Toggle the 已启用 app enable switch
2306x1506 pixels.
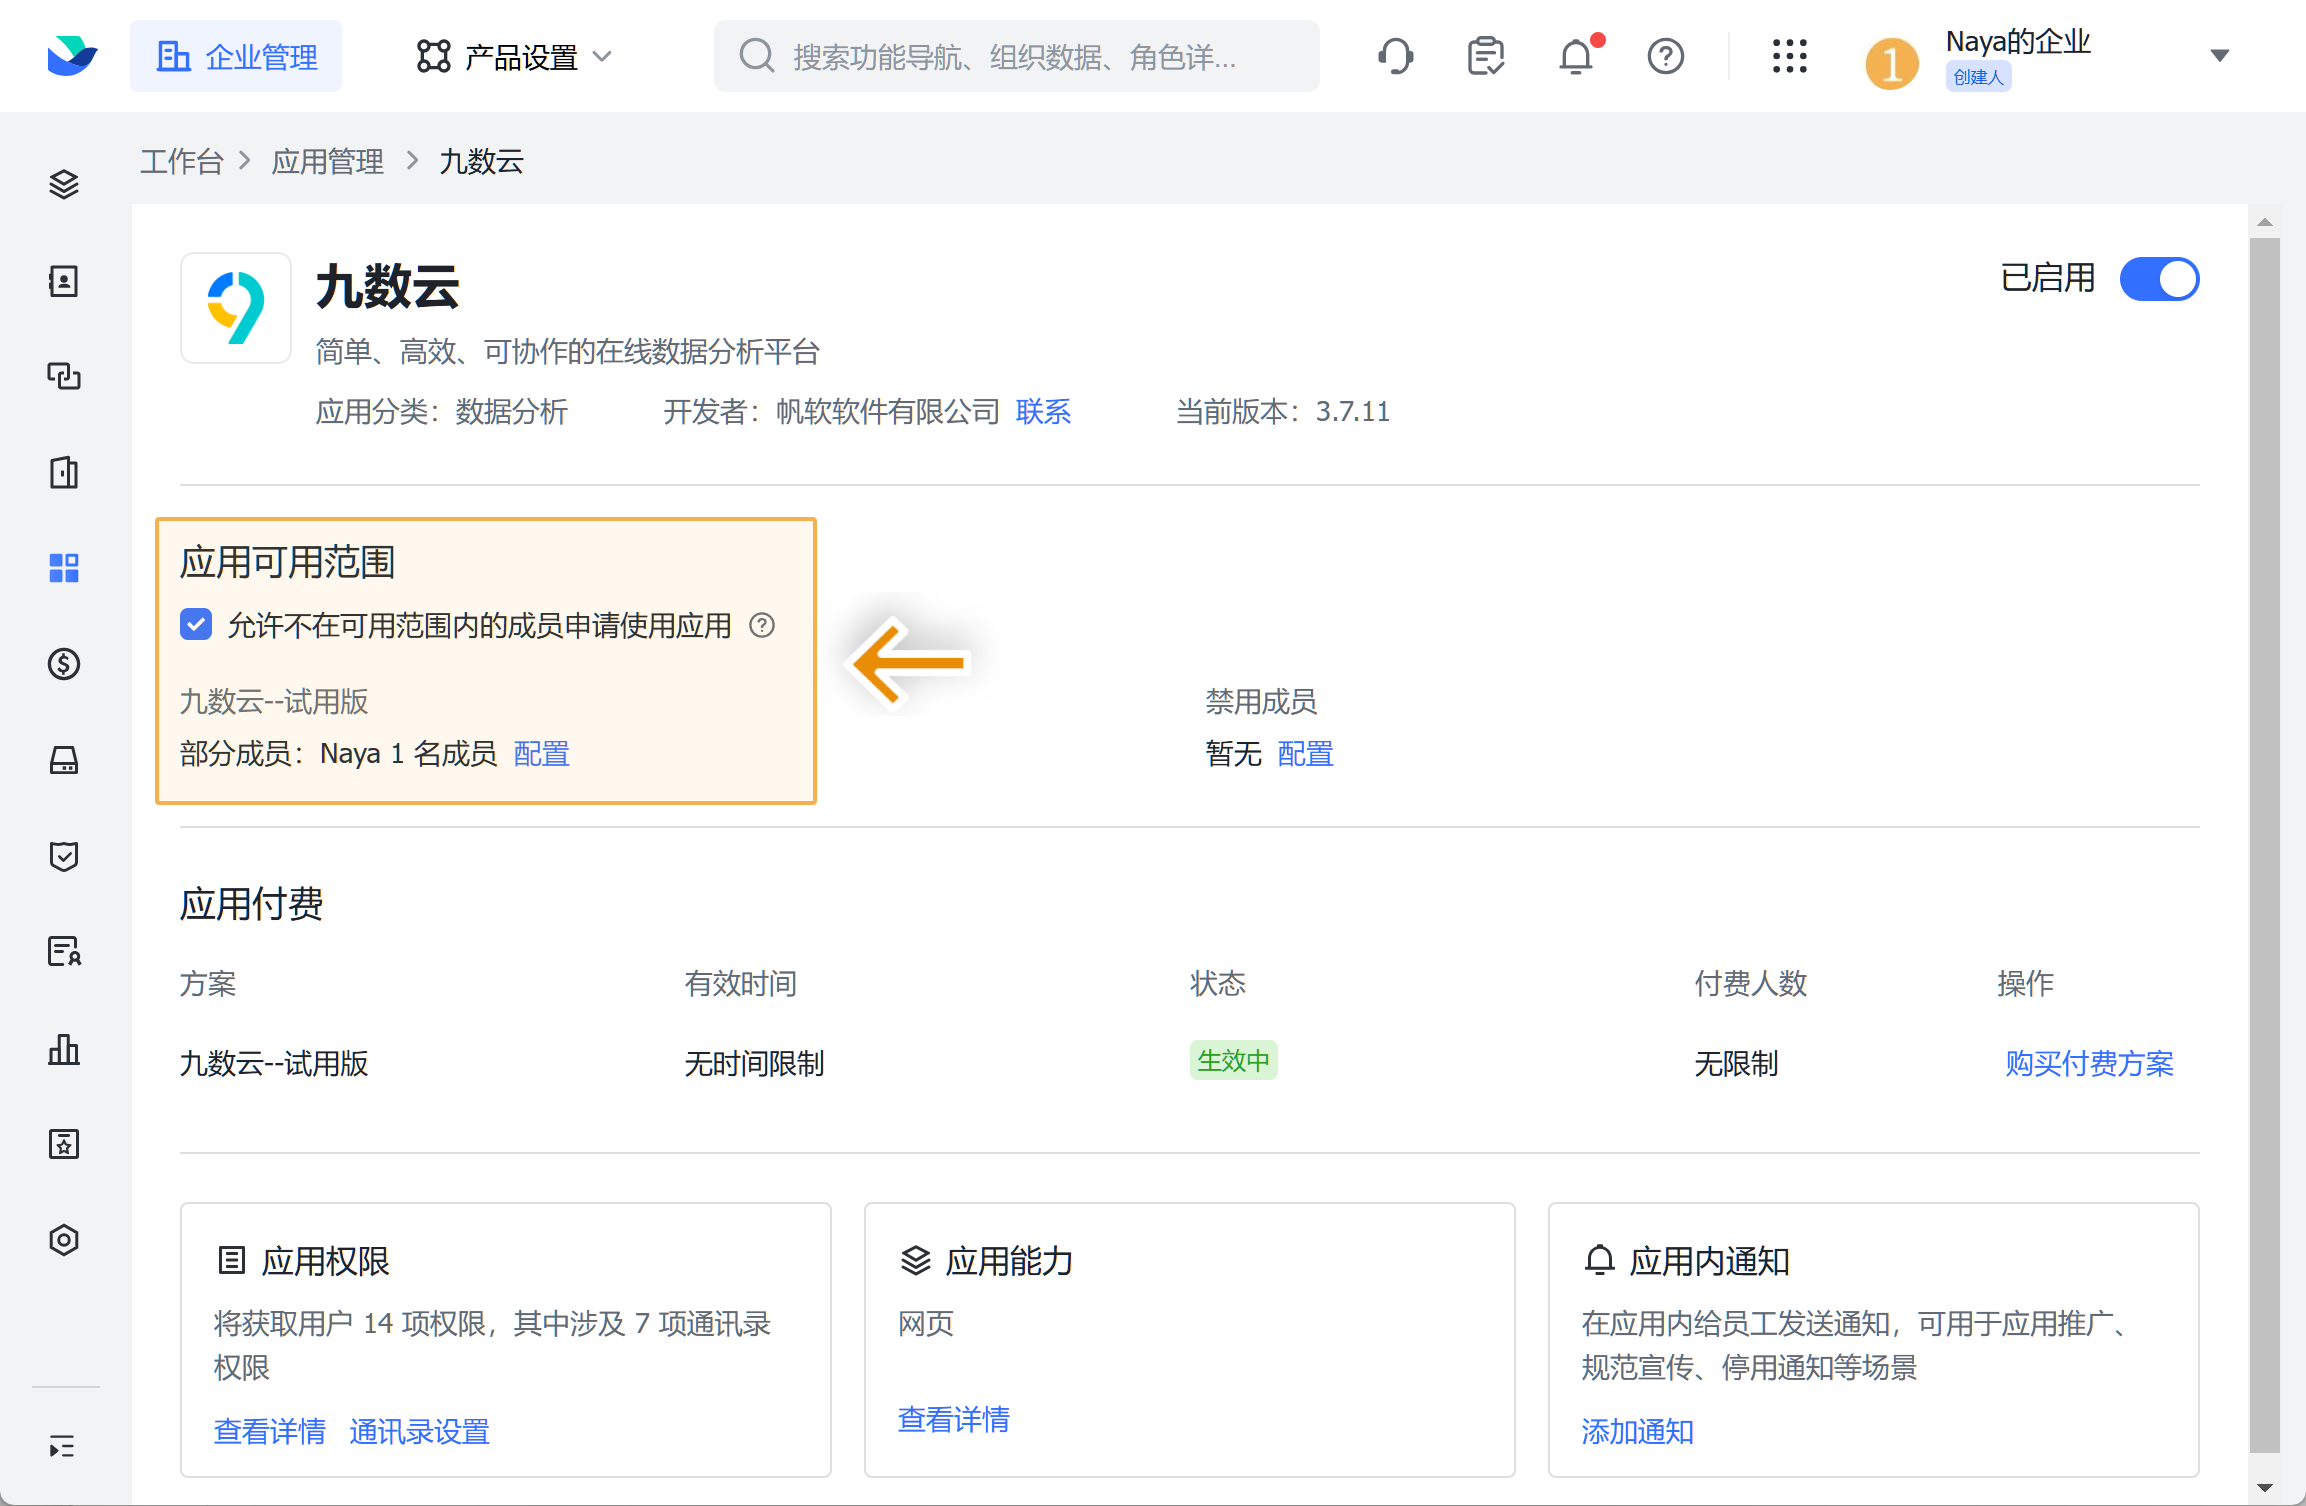(x=2159, y=279)
